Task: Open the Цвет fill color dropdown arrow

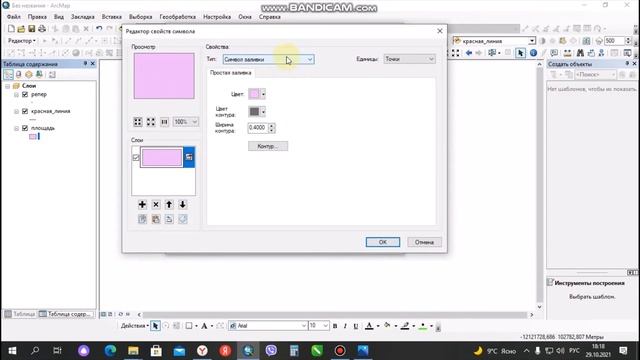Action: (263, 94)
